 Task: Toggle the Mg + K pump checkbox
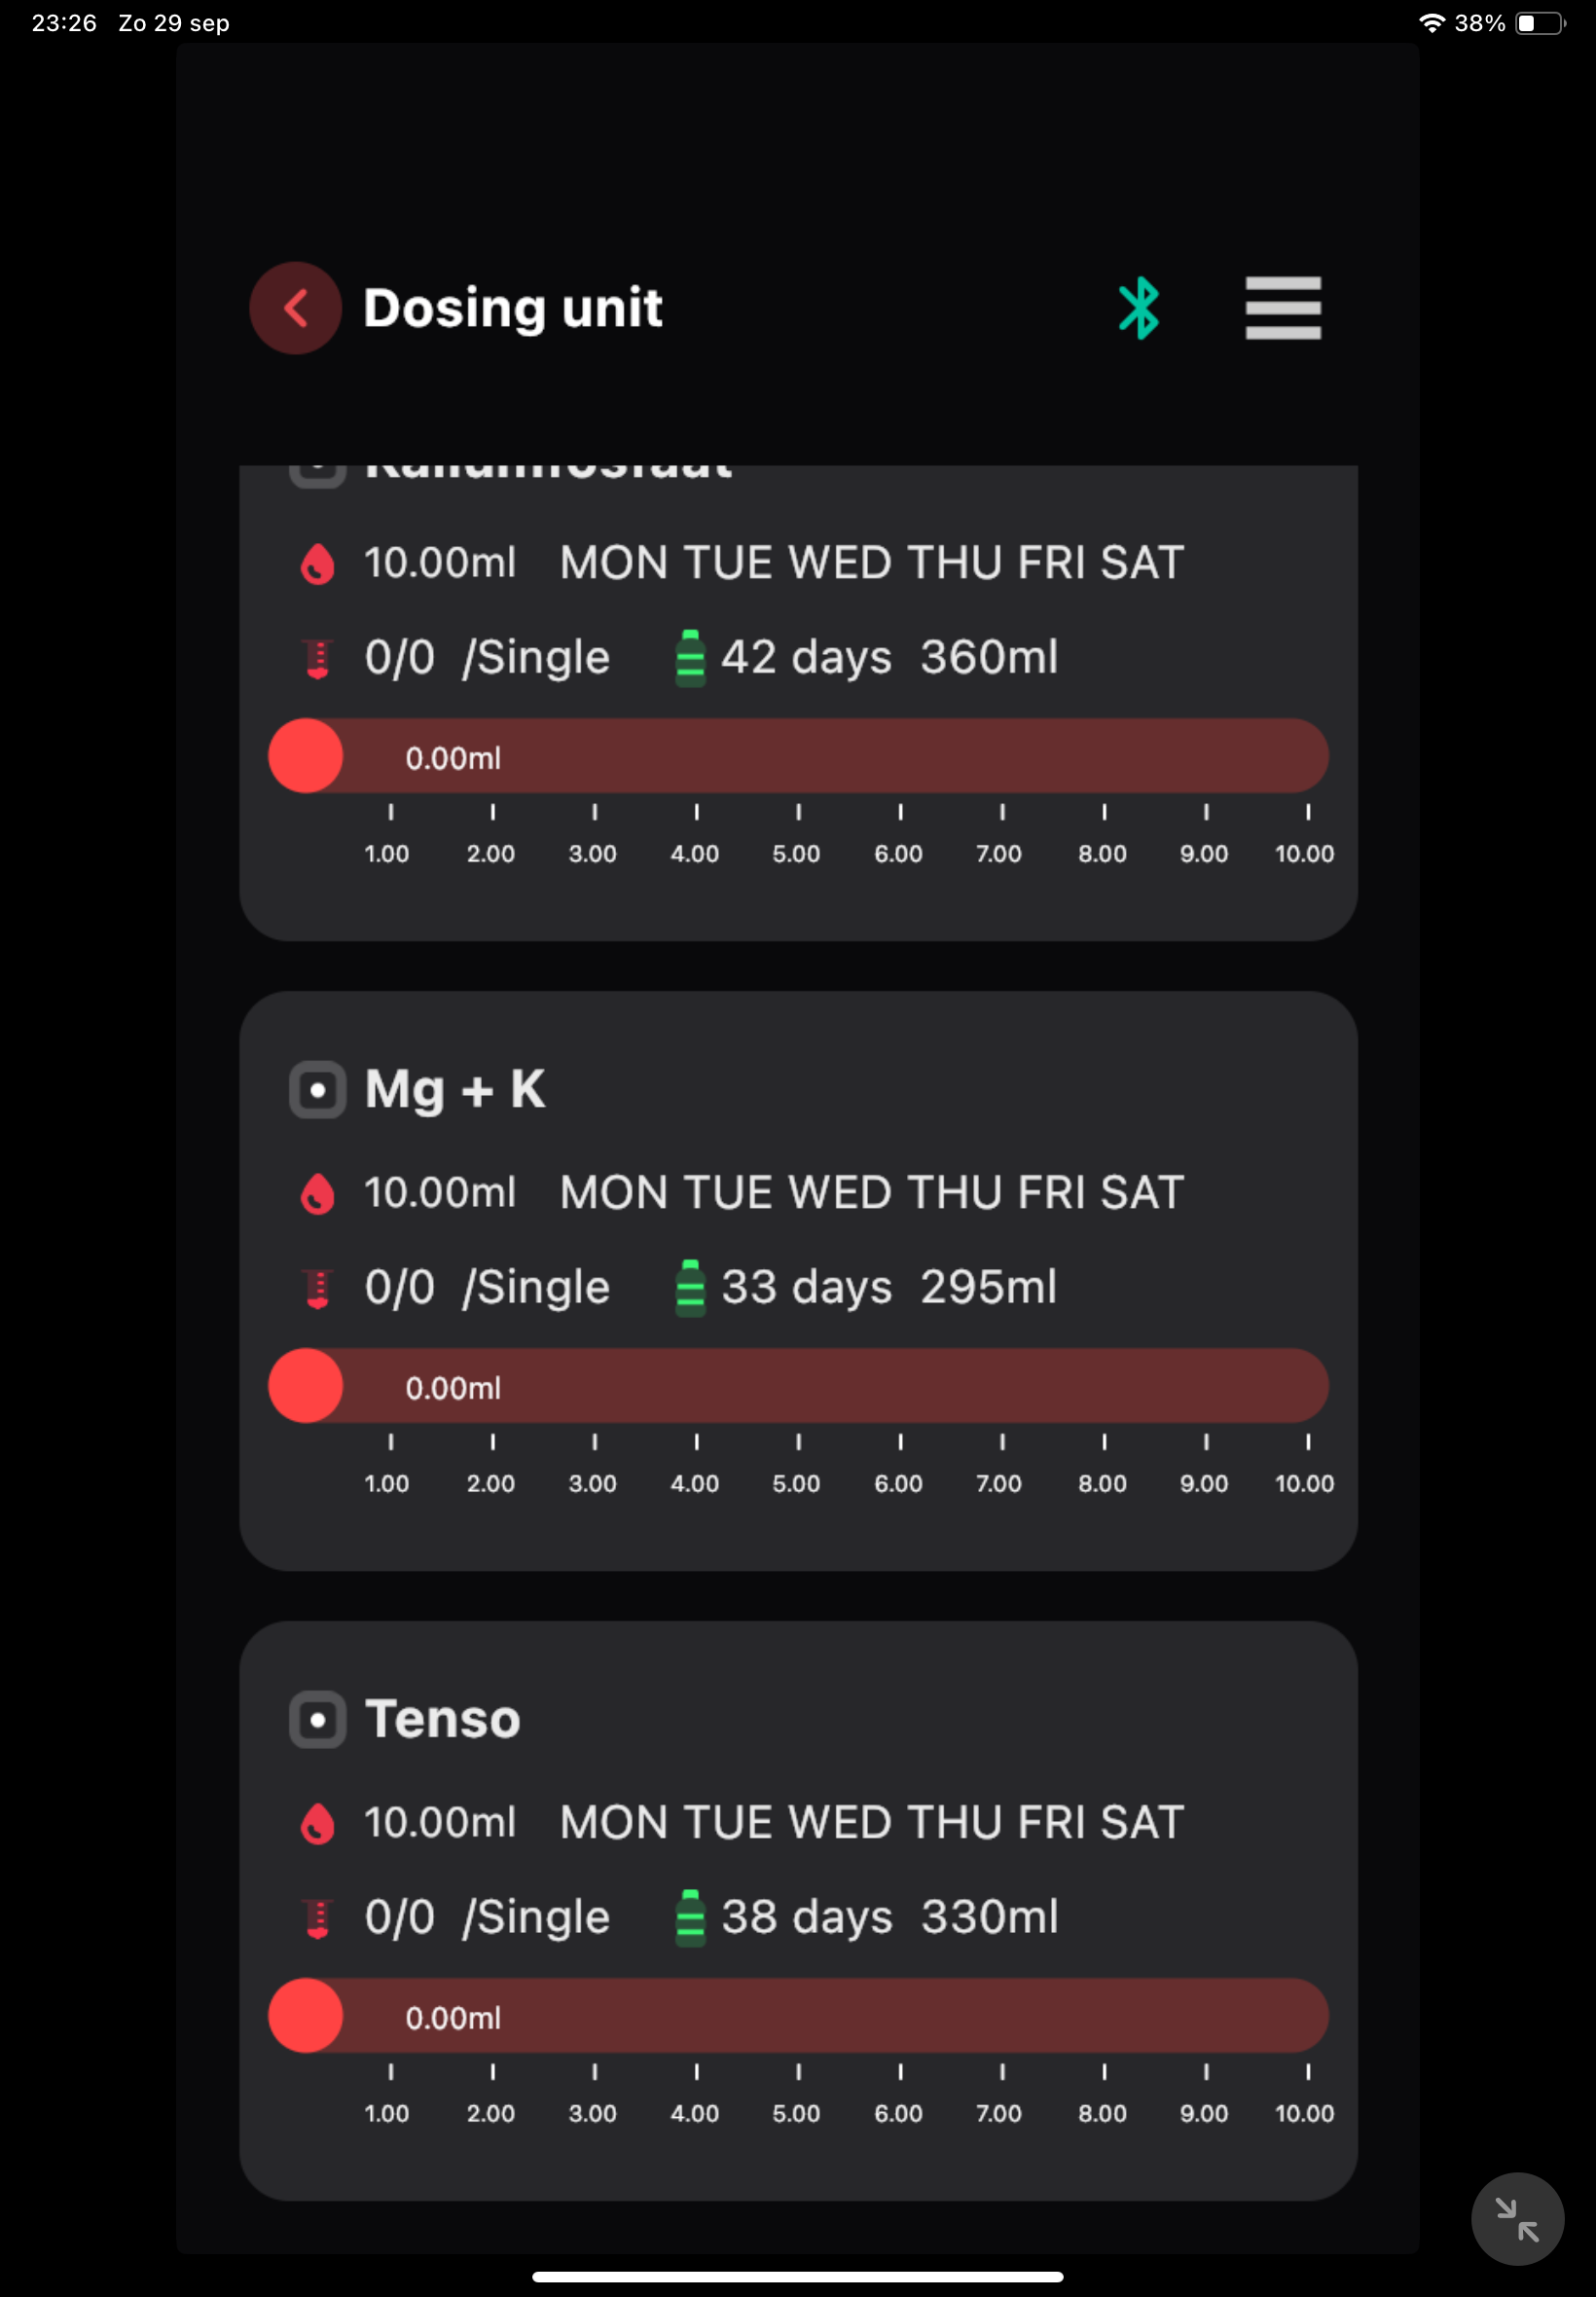(318, 1089)
